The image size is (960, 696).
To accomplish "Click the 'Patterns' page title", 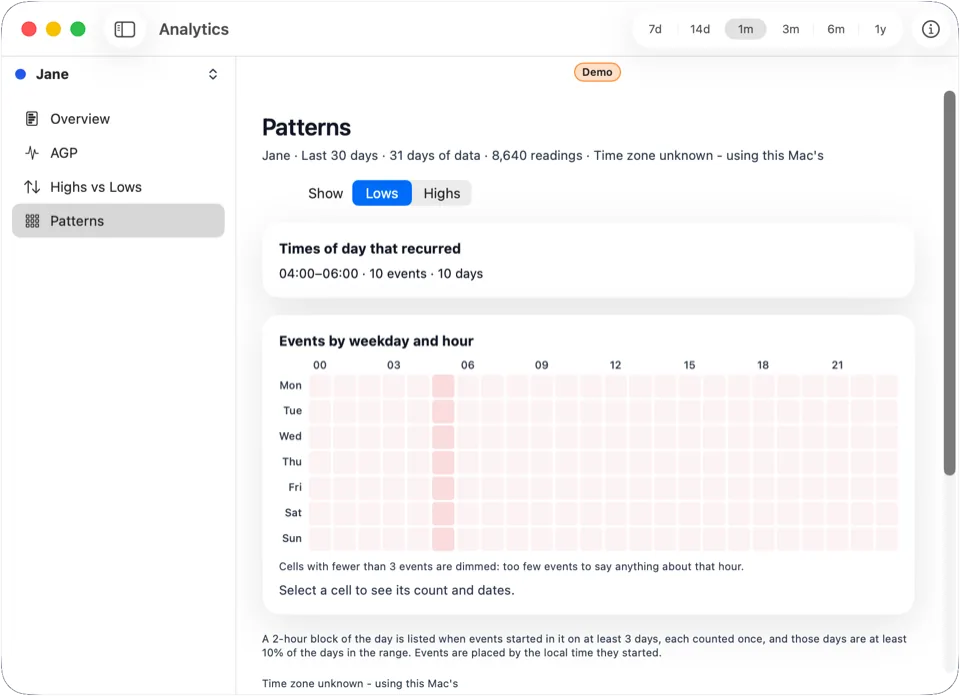I will [x=306, y=127].
